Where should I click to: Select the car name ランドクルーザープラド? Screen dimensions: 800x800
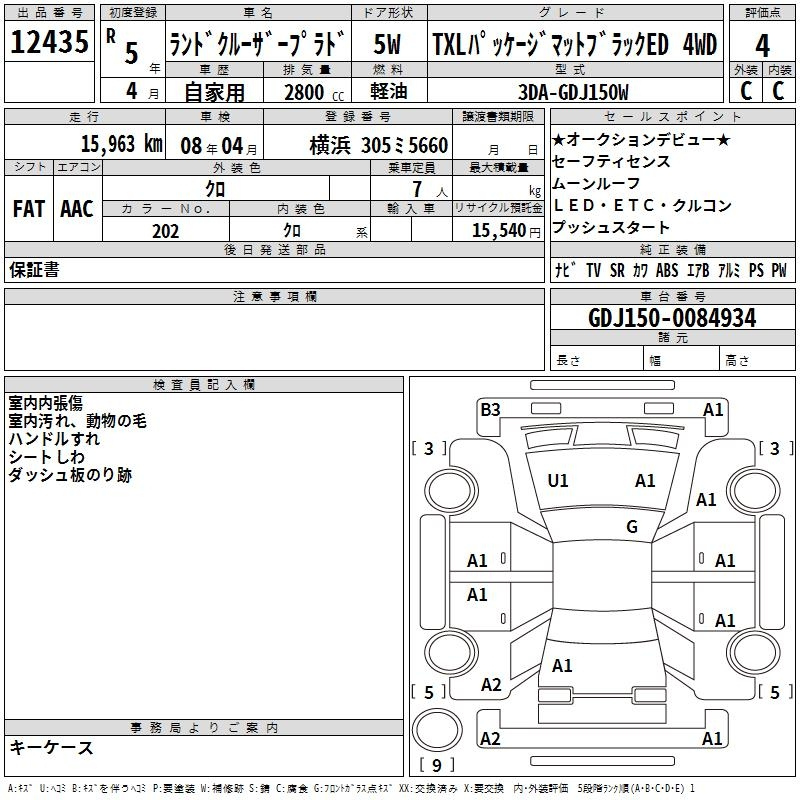258,43
